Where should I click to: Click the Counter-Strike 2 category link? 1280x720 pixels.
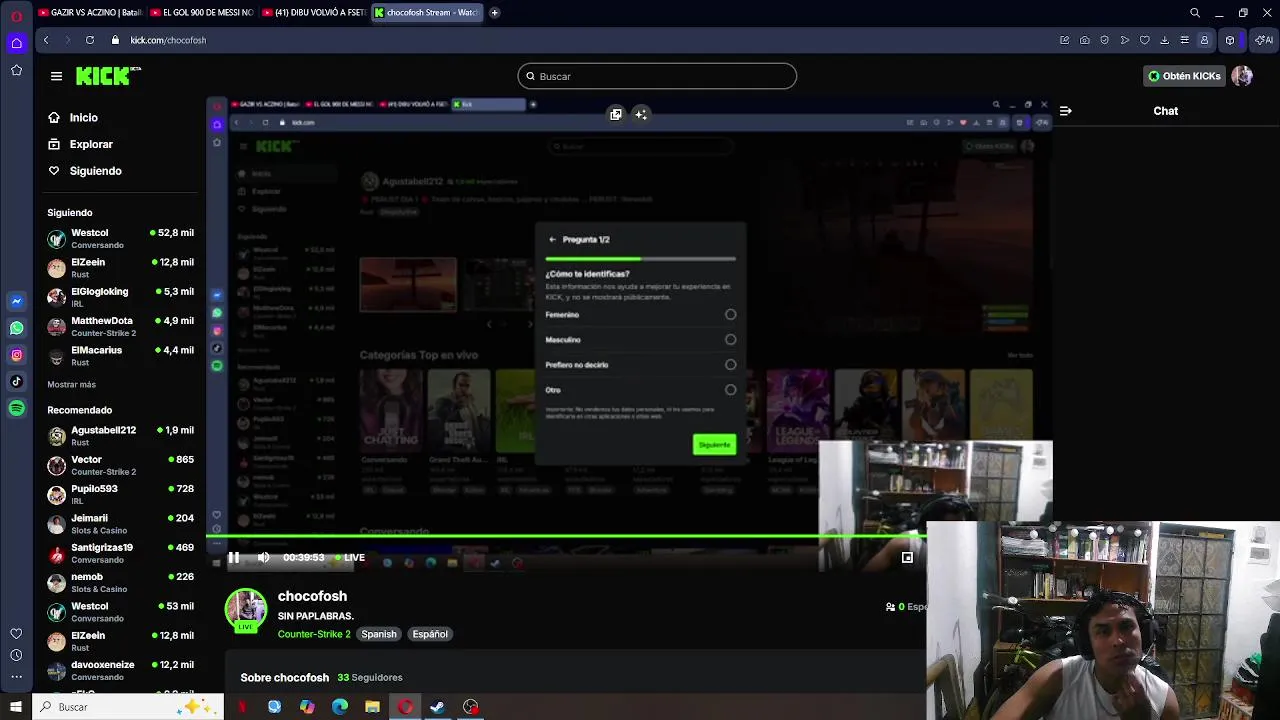pos(314,634)
